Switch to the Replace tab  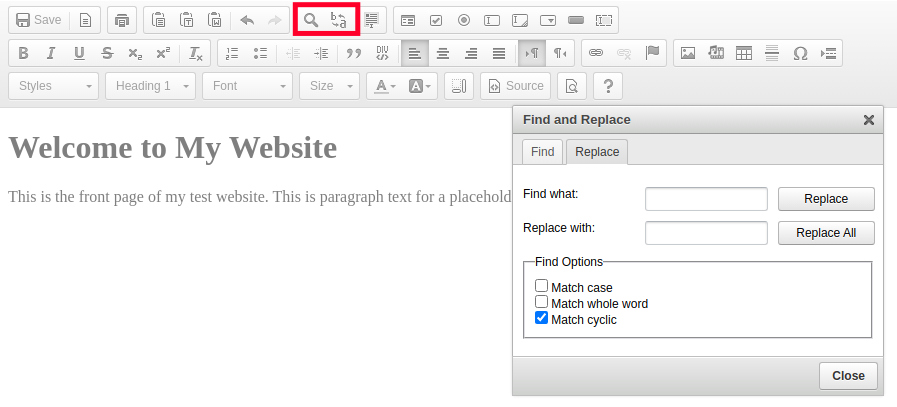pyautogui.click(x=597, y=152)
